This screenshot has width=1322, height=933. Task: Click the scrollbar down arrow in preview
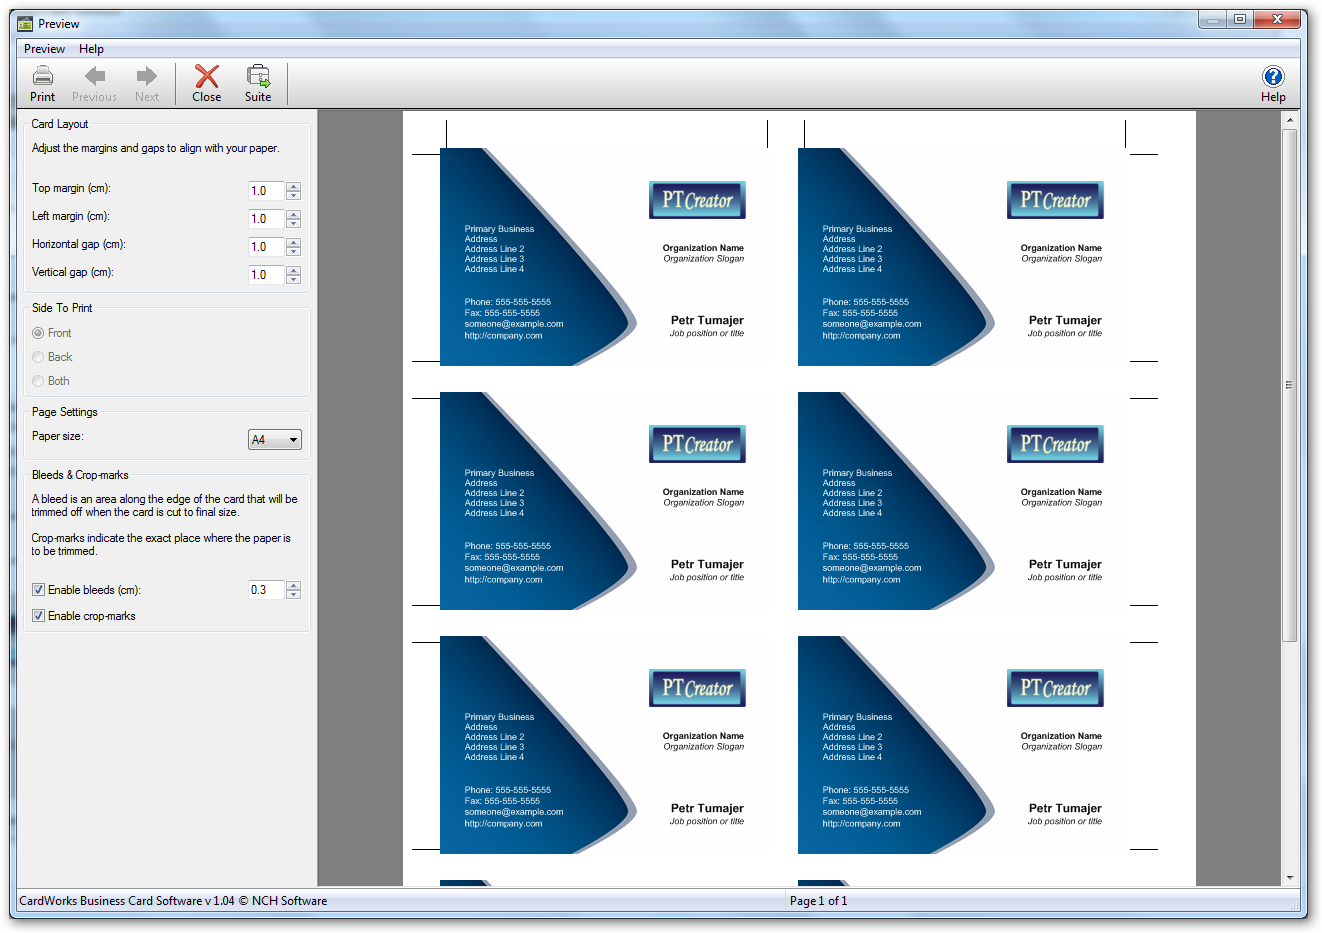click(1290, 877)
